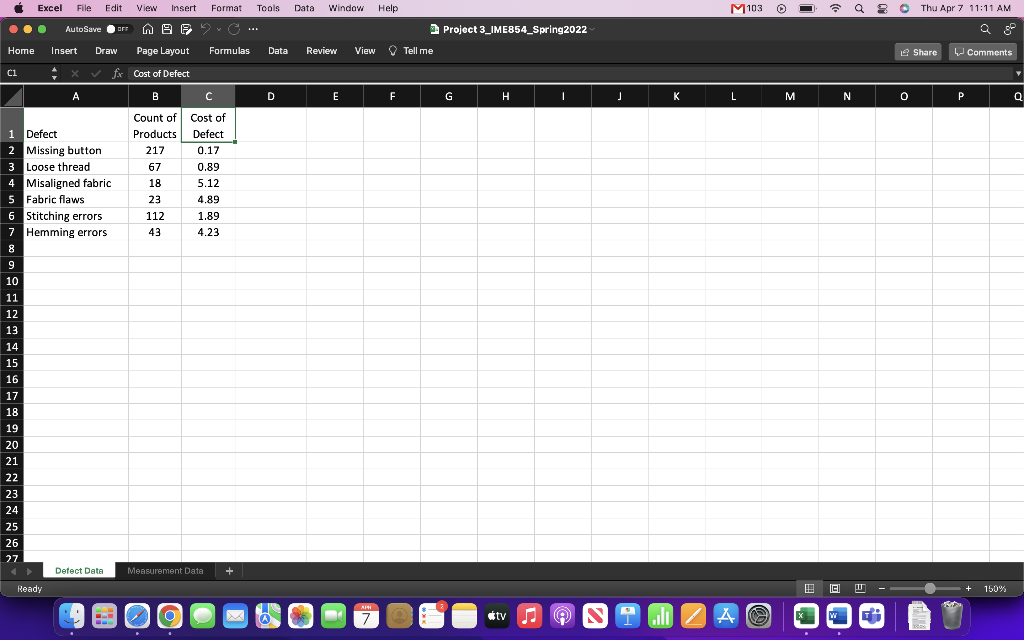Click the Redo icon
The image size is (1024, 640).
[x=233, y=29]
